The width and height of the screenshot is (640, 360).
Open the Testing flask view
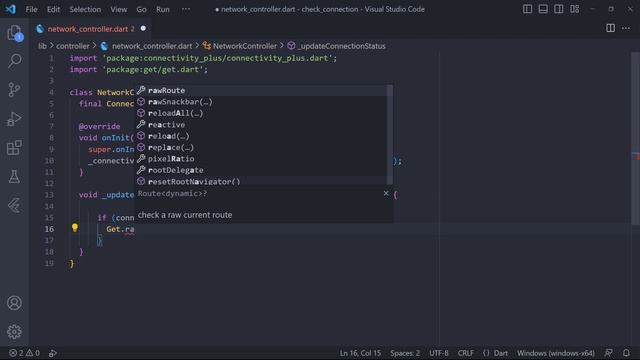(x=14, y=177)
